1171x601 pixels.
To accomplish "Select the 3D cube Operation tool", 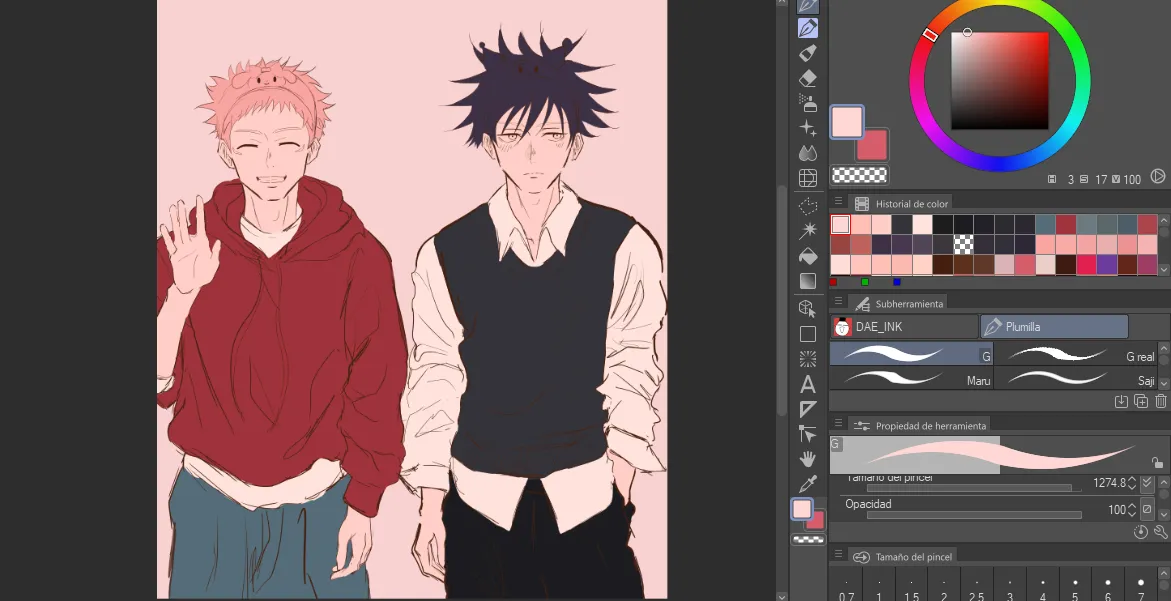I will pyautogui.click(x=807, y=308).
